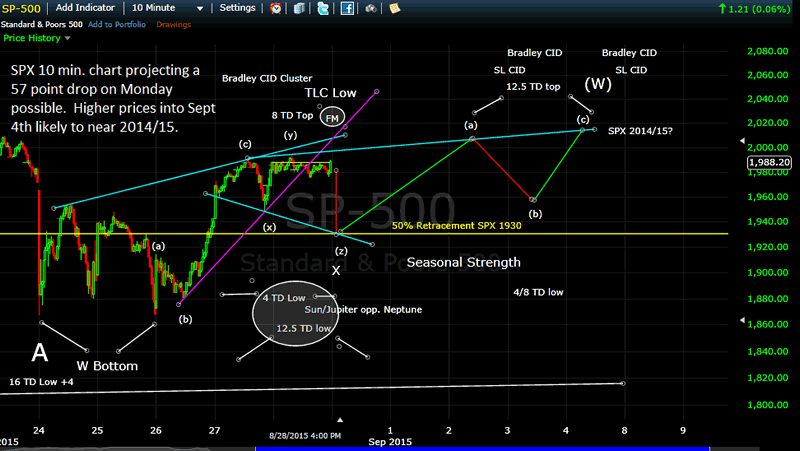Click the Add Indicator button
The width and height of the screenshot is (800, 451).
85,8
